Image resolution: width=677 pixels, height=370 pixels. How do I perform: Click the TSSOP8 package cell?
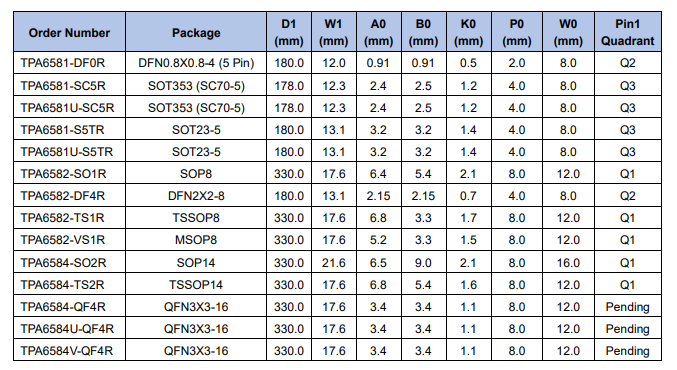[x=196, y=218]
